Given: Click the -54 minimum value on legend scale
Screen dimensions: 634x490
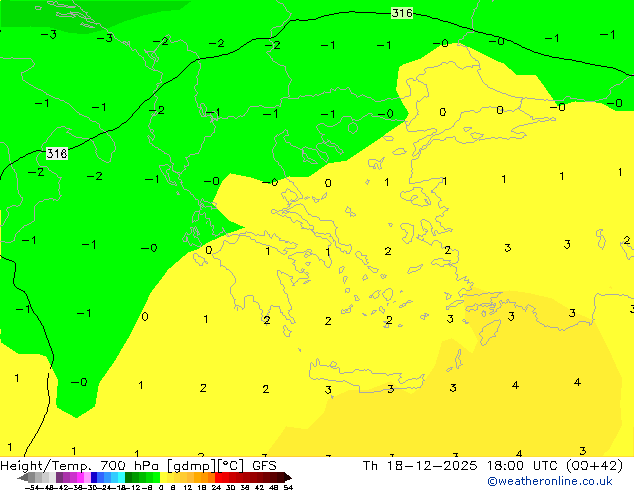Looking at the screenshot, I should 32,487.
